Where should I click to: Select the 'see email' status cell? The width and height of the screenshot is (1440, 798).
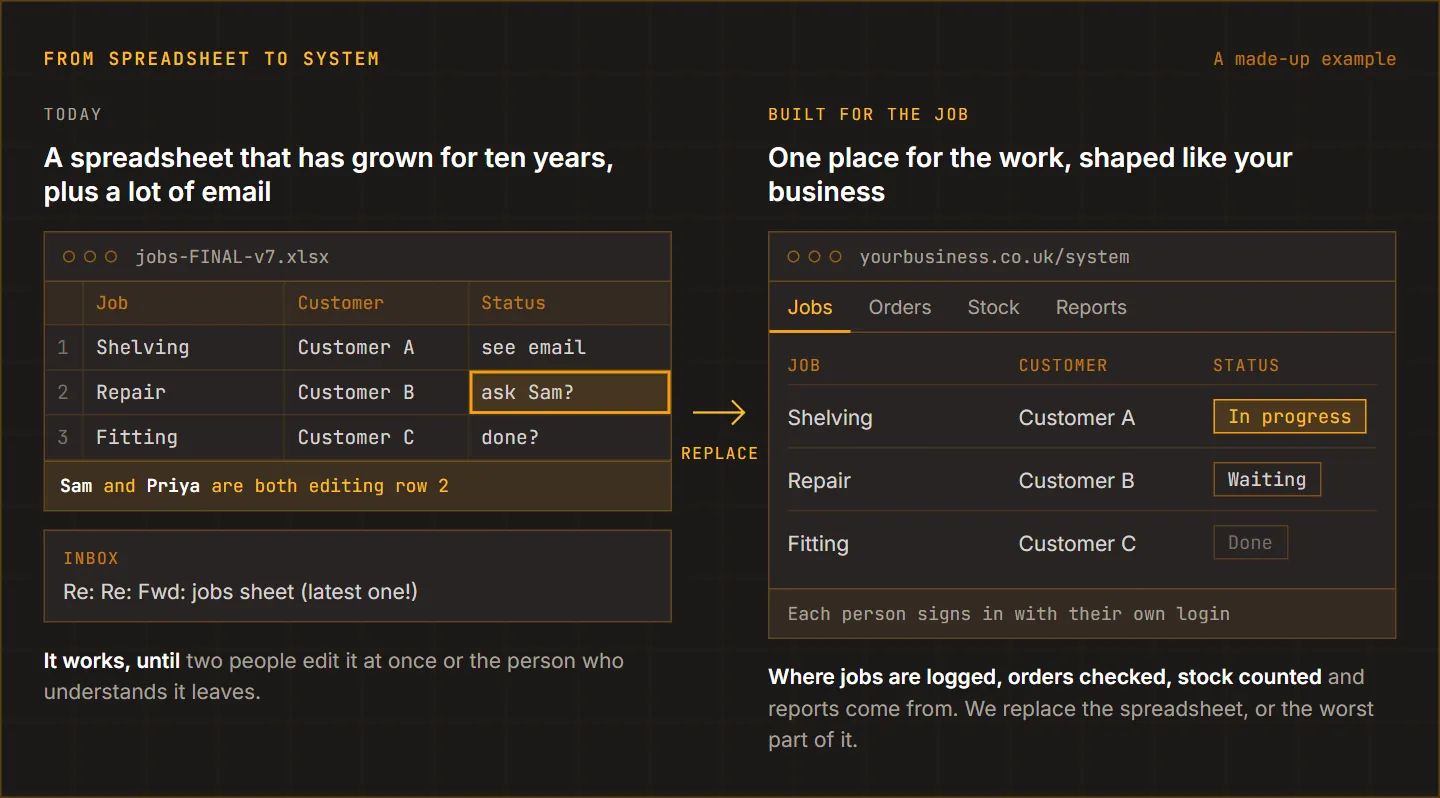570,347
